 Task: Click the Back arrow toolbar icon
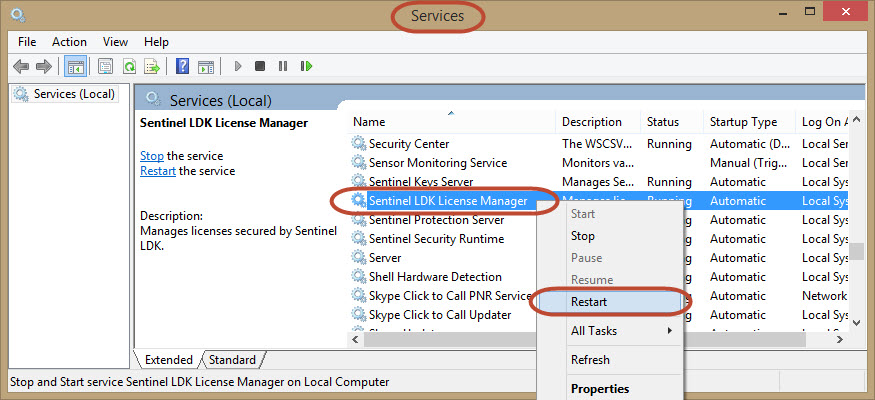[x=21, y=67]
